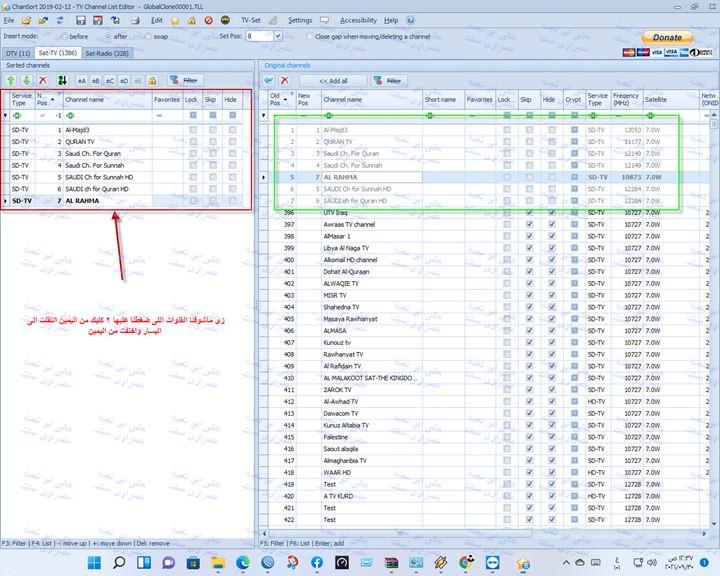Click Filter in Original channels toolbar

[x=389, y=81]
